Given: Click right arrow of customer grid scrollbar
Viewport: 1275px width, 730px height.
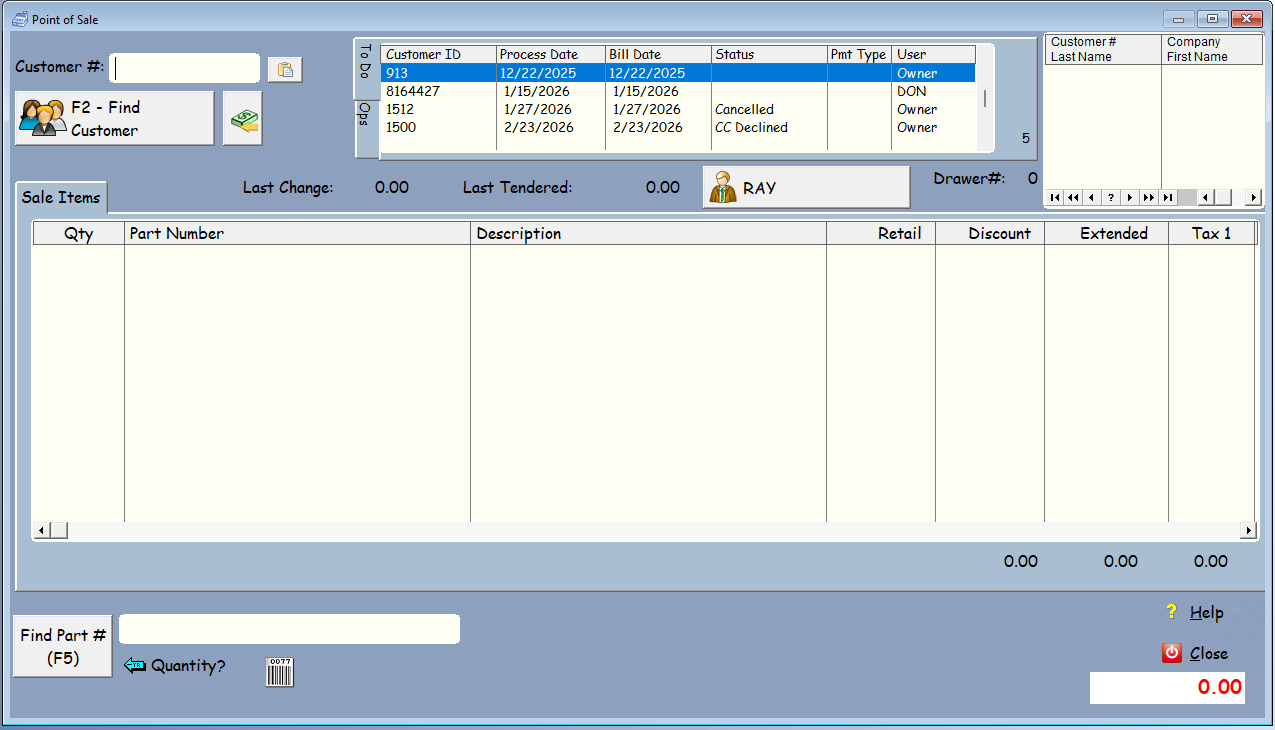Looking at the screenshot, I should [1254, 197].
